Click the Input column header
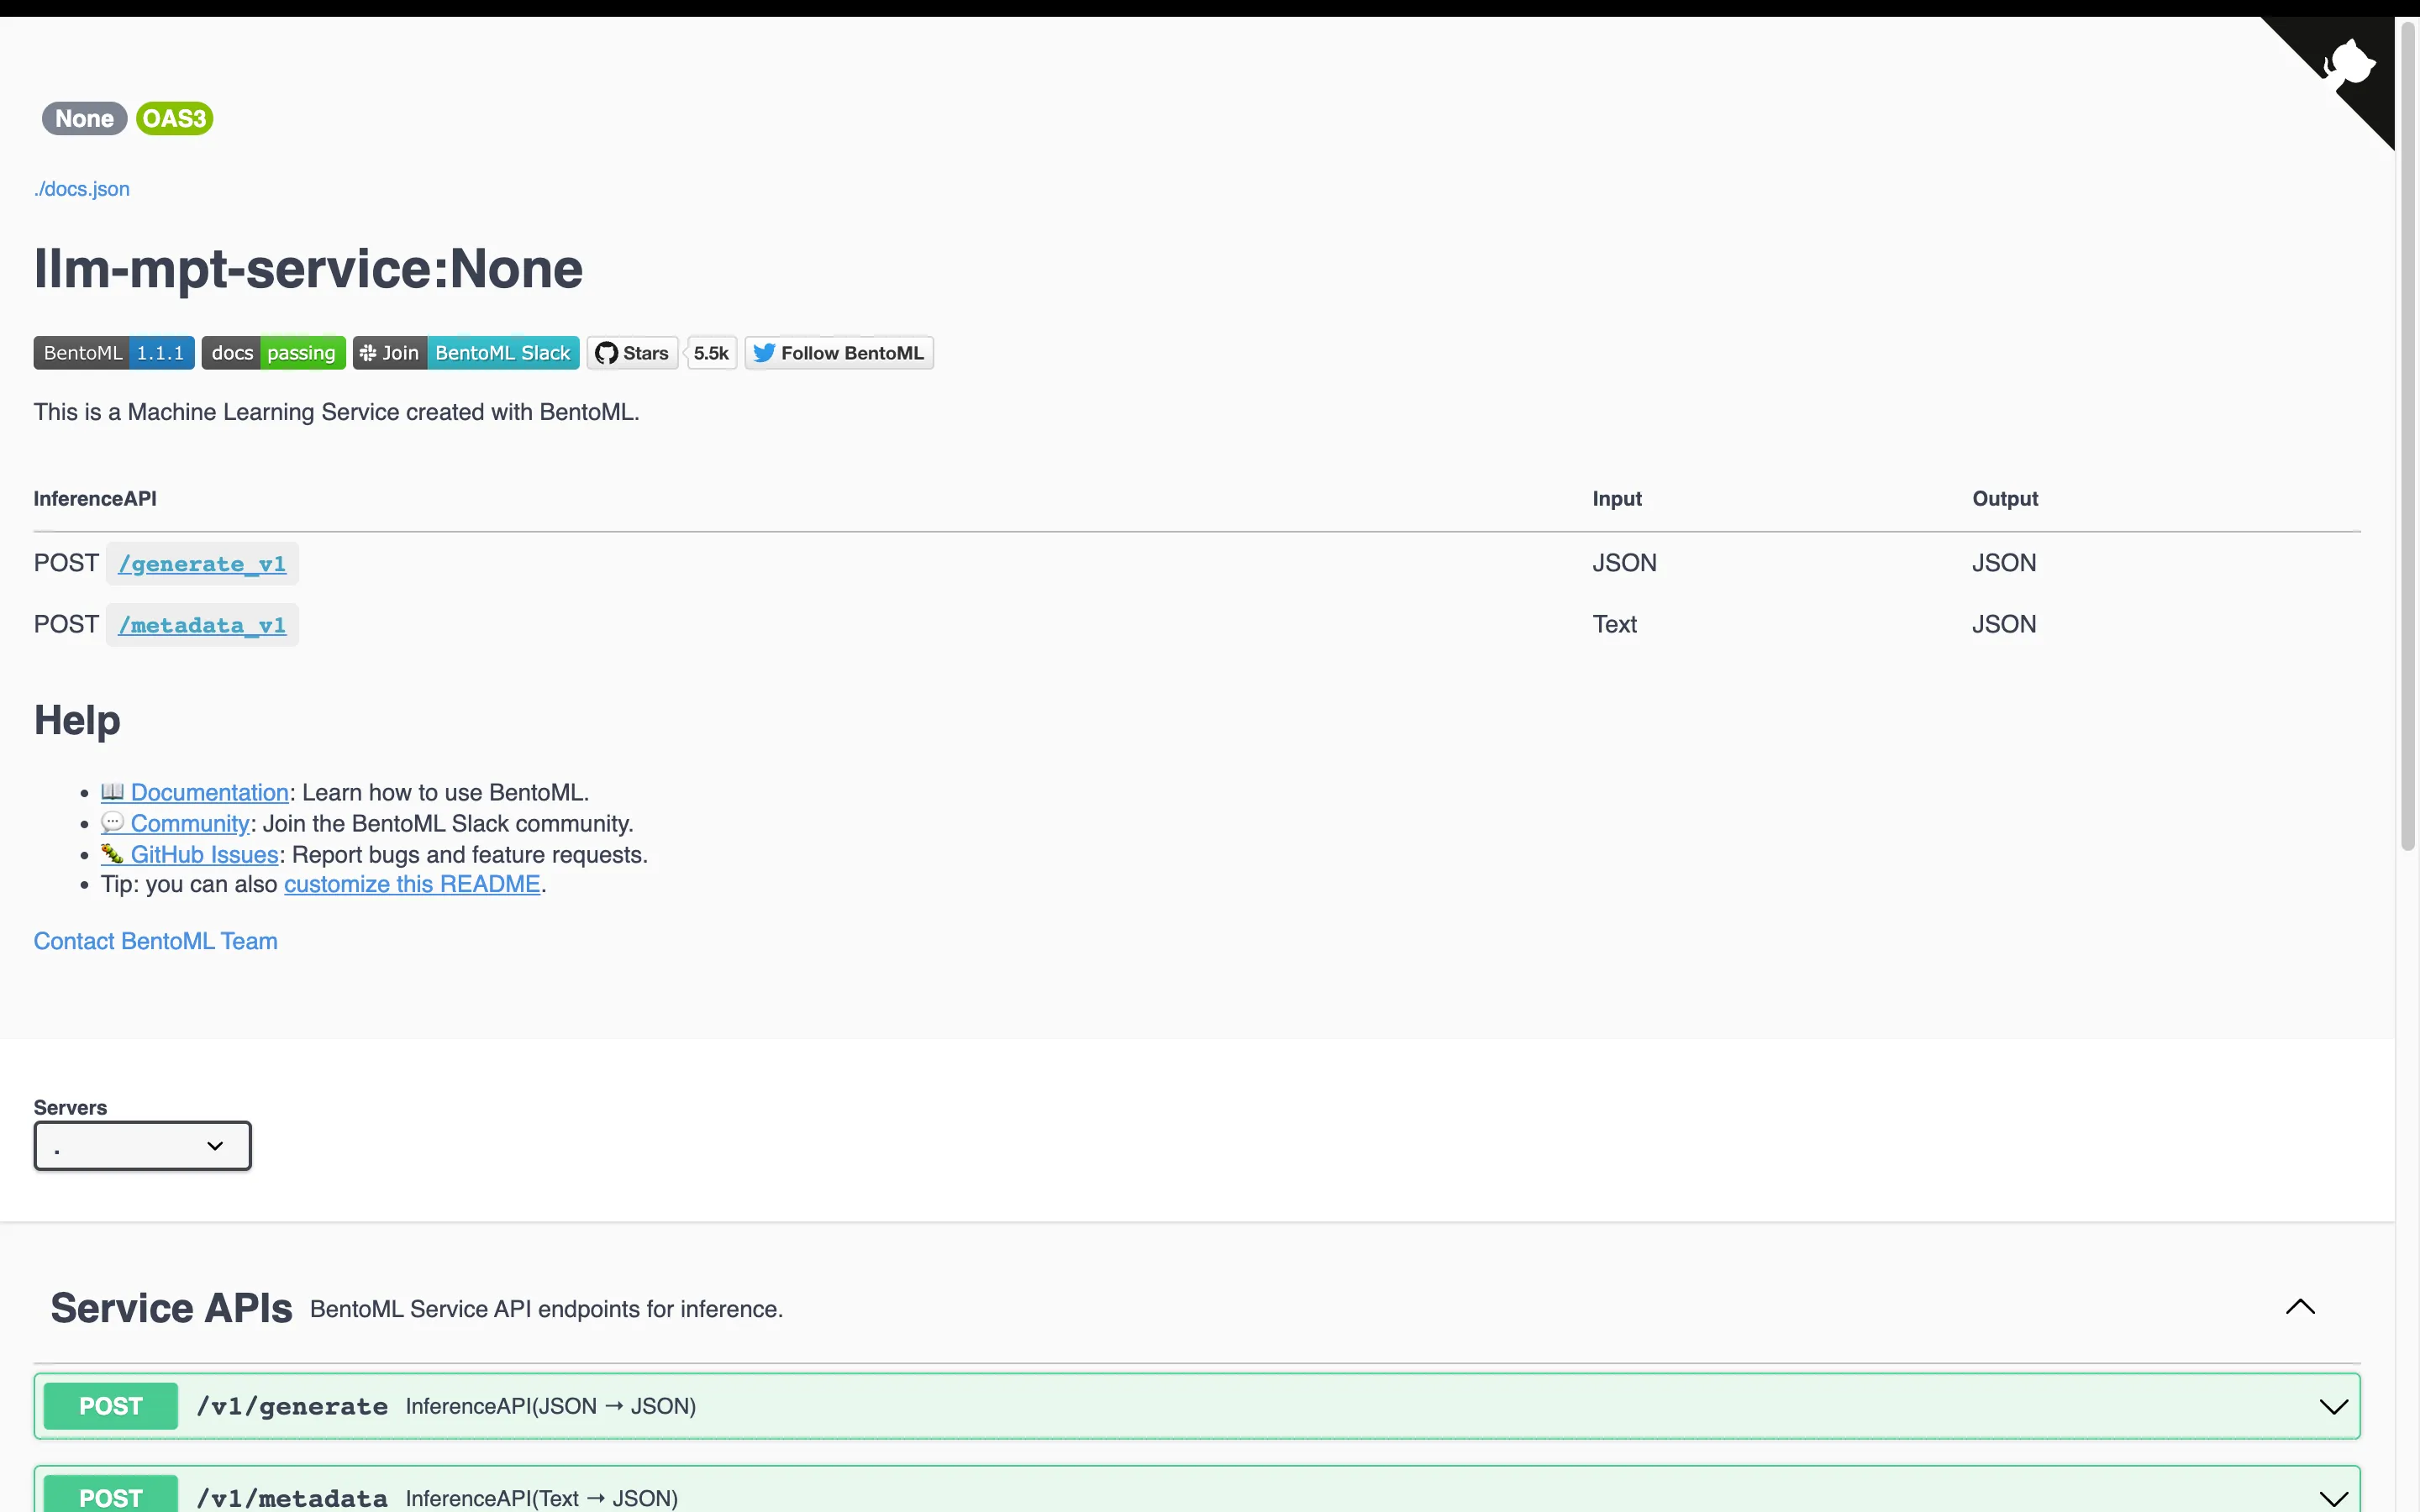The image size is (2420, 1512). tap(1617, 499)
